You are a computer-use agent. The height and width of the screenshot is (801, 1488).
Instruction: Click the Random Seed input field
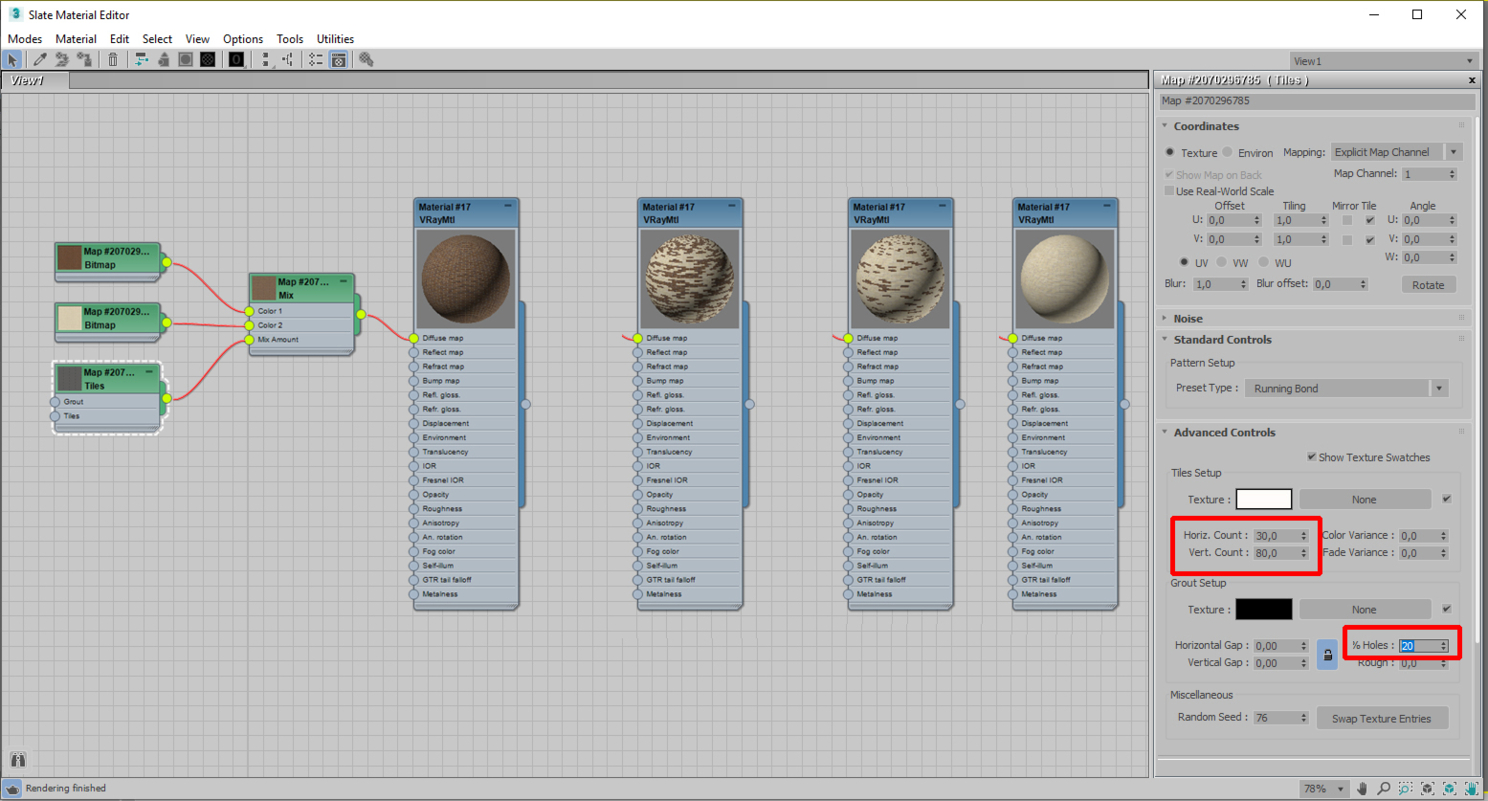tap(1281, 718)
